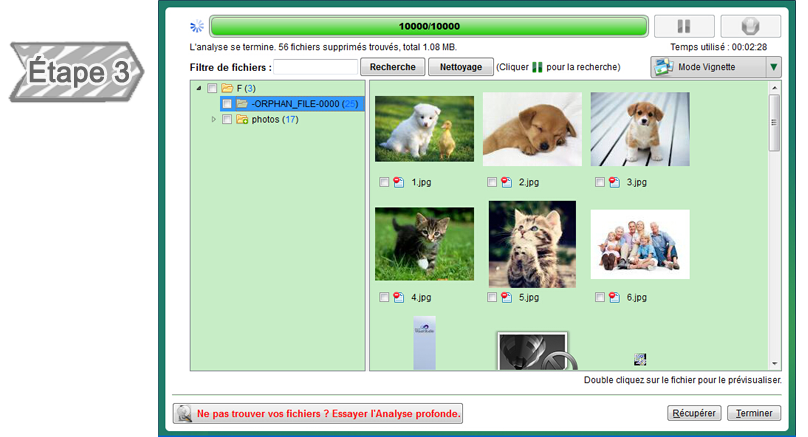
Task: Click the file icon beside 1.jpg
Action: pyautogui.click(x=399, y=183)
